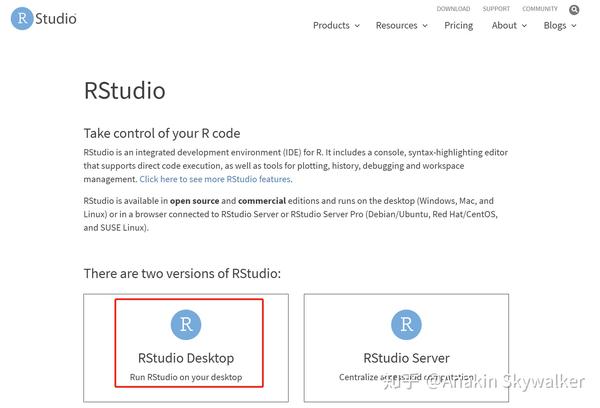Viewport: 600px width, 408px height.
Task: Click 'There are two versions of RStudio:' heading
Action: click(182, 274)
